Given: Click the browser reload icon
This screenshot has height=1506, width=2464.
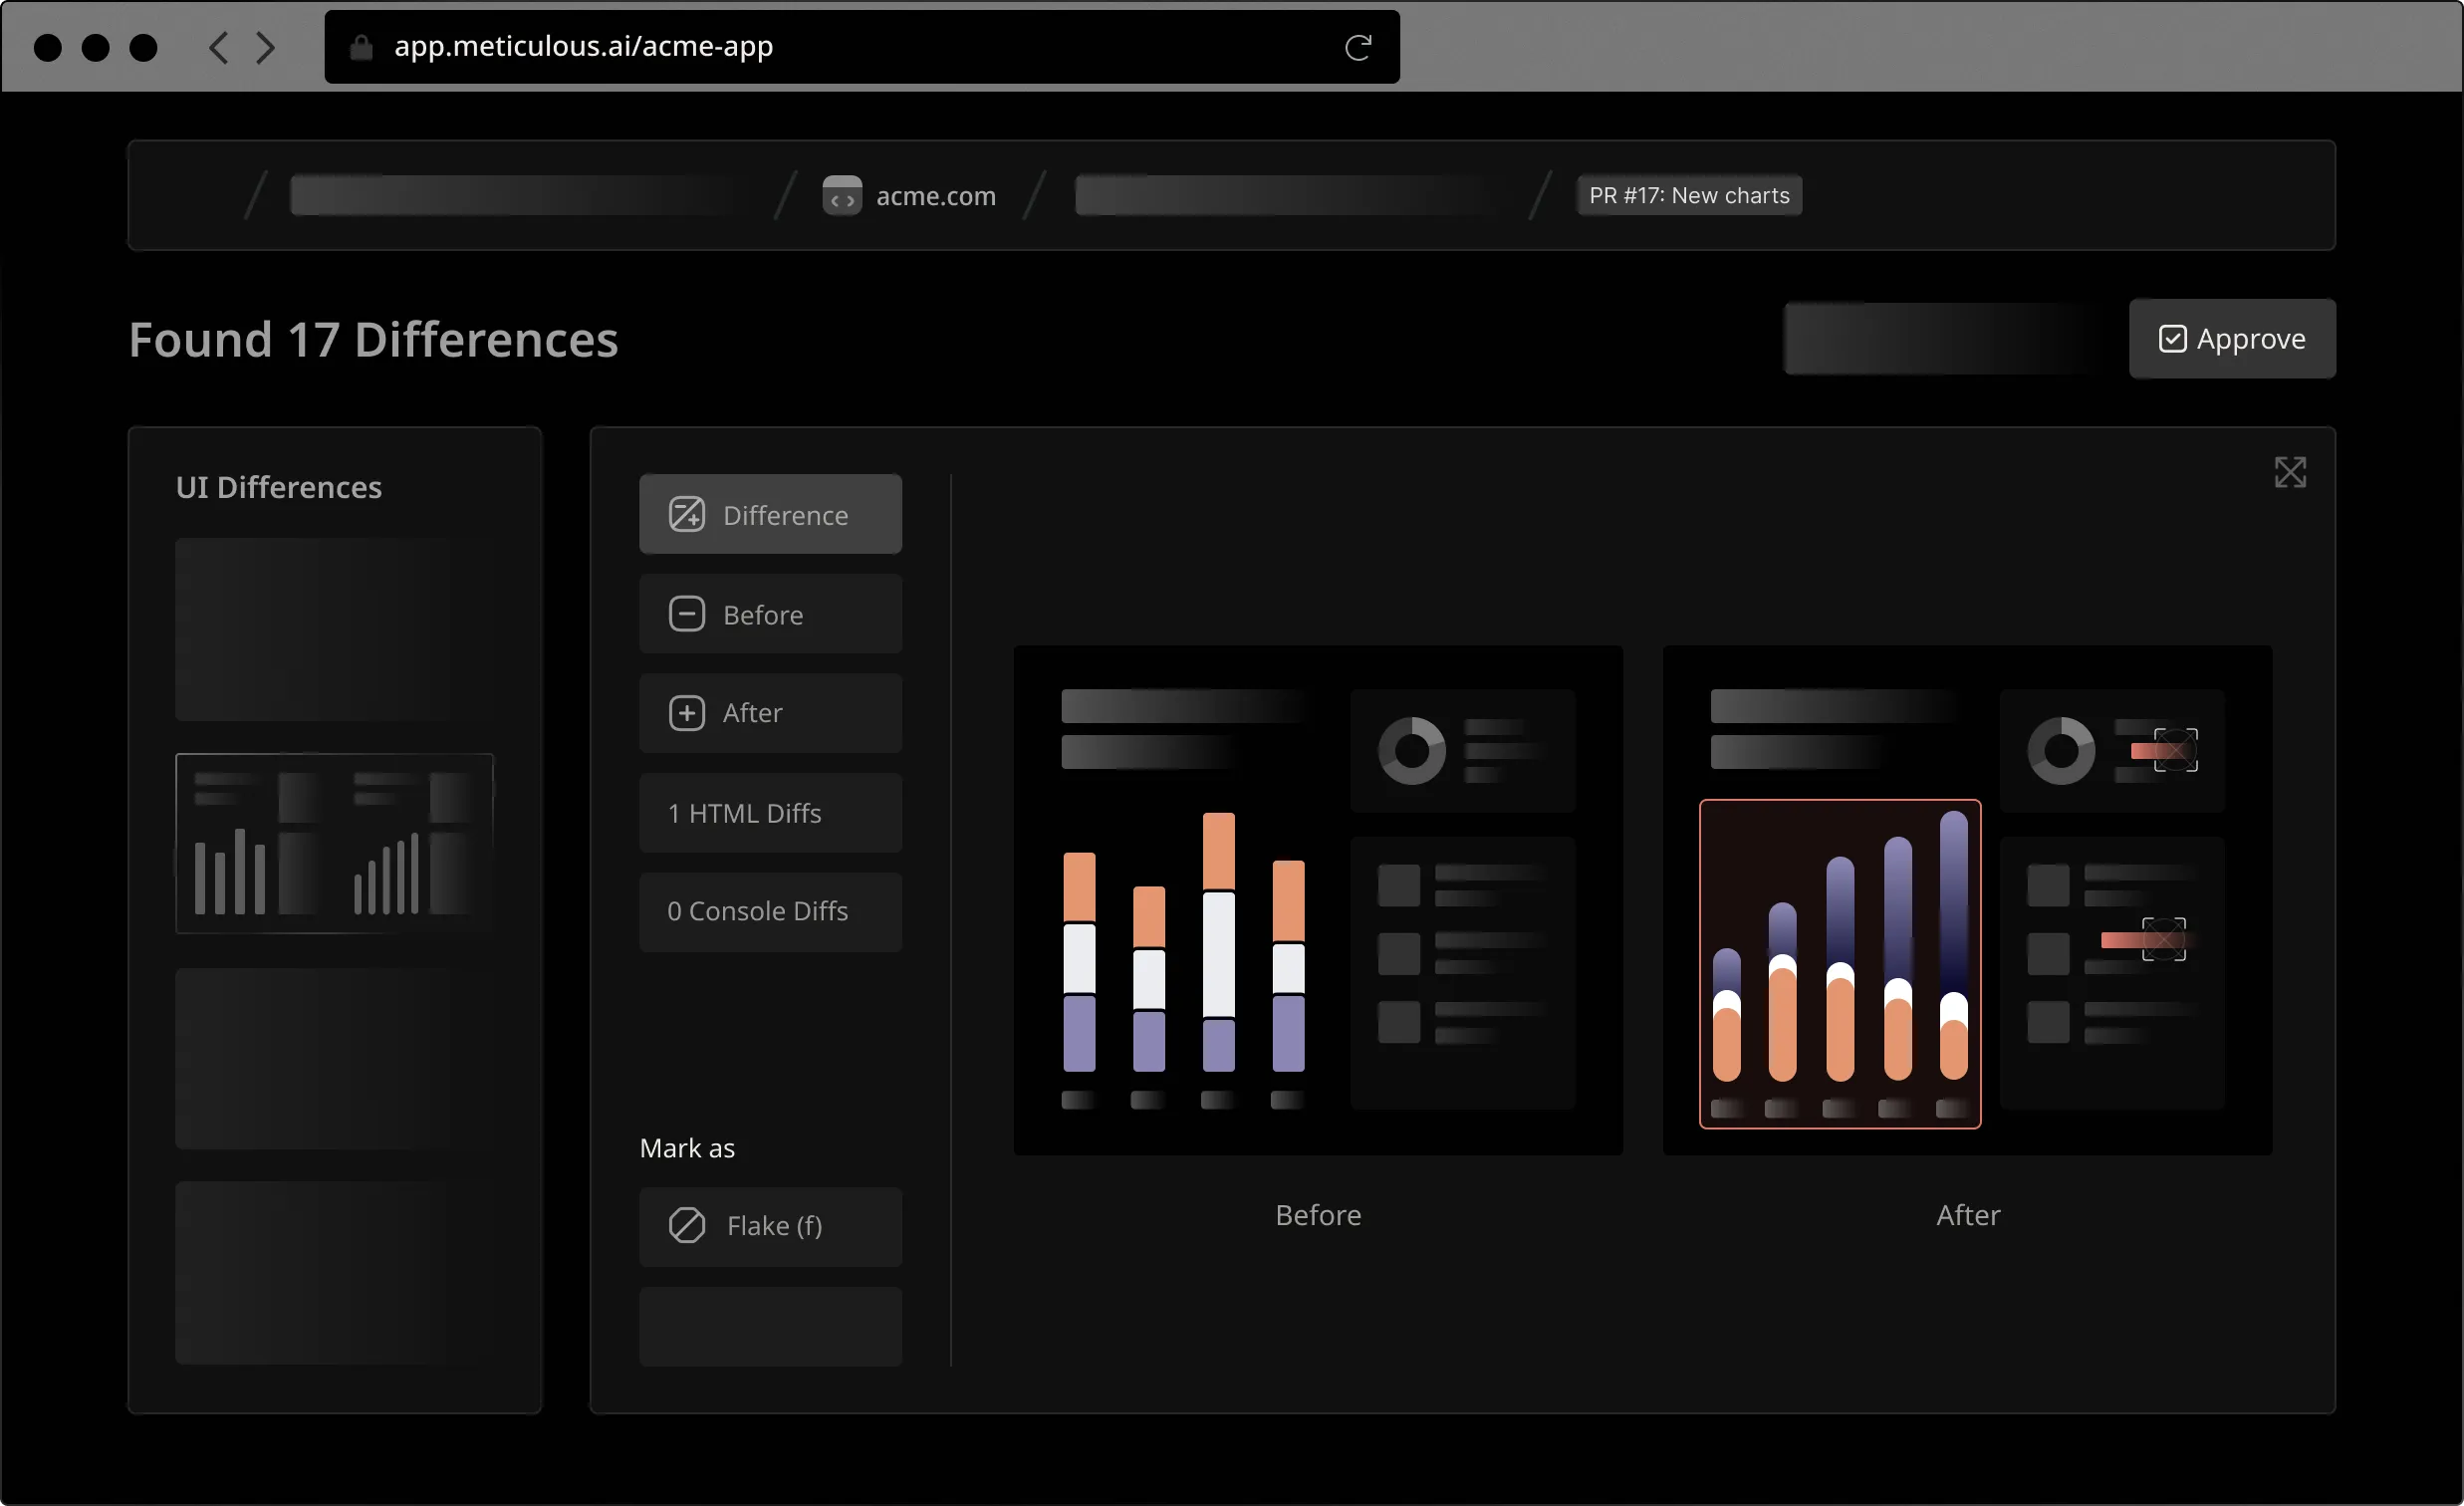Looking at the screenshot, I should [x=1357, y=47].
